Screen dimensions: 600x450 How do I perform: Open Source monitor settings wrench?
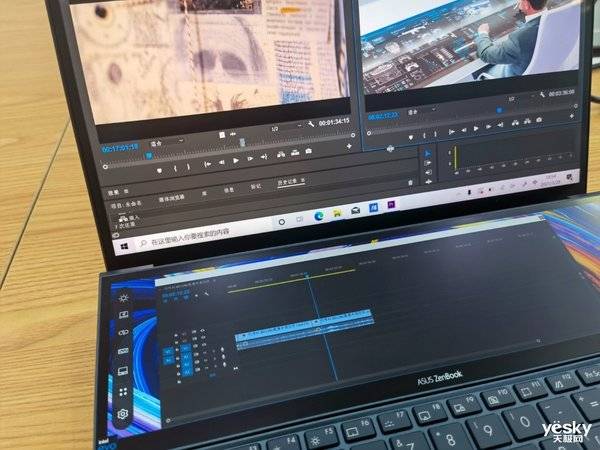click(x=311, y=124)
